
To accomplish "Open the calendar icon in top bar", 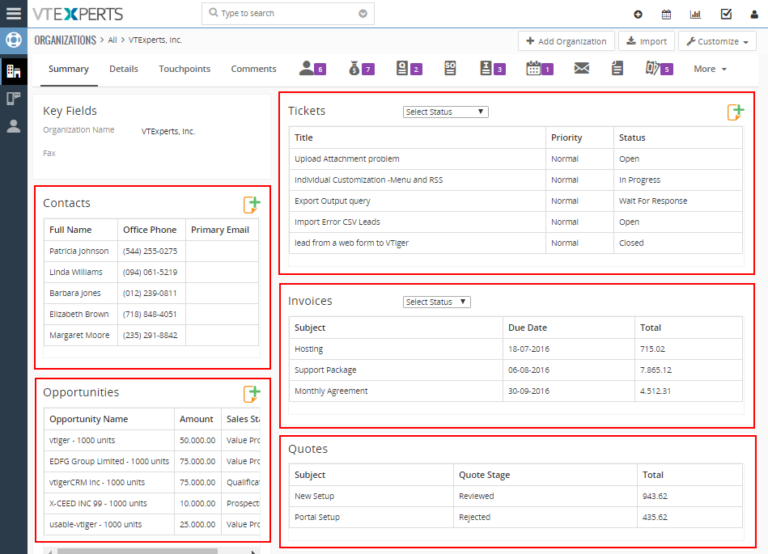I will pos(666,14).
